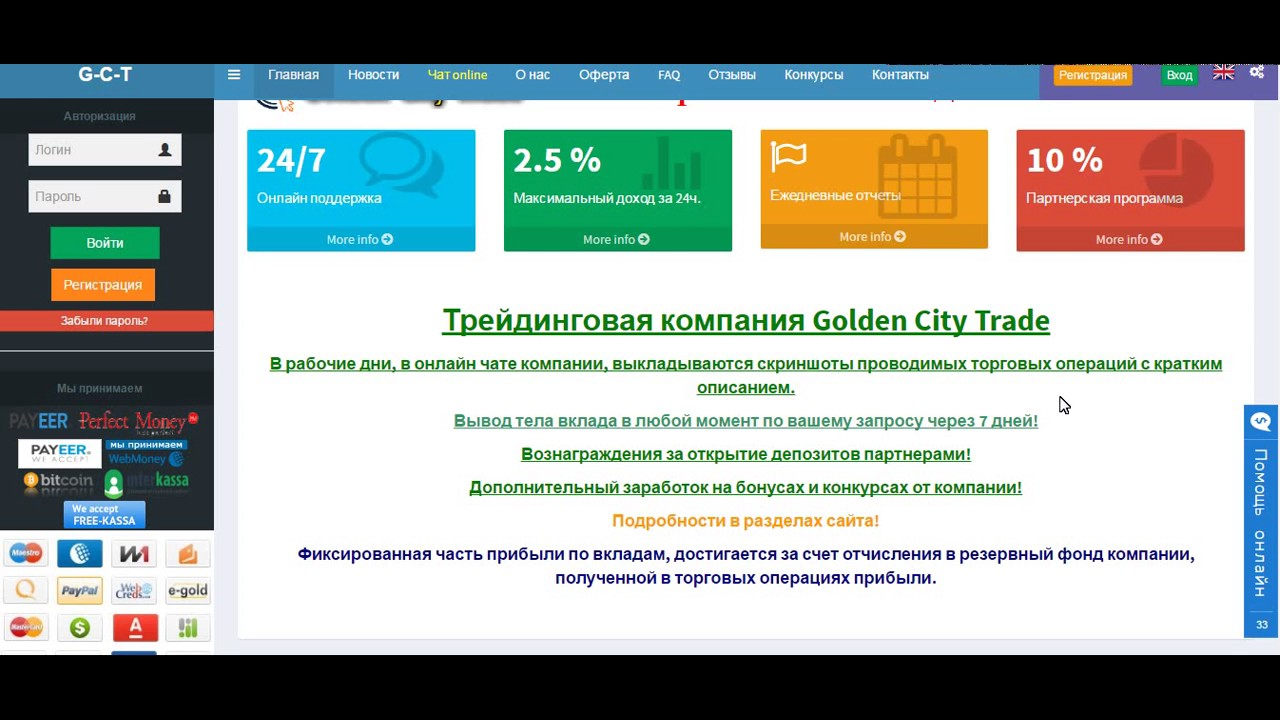The image size is (1280, 720).
Task: Click the green bars payment icon
Action: tap(188, 628)
